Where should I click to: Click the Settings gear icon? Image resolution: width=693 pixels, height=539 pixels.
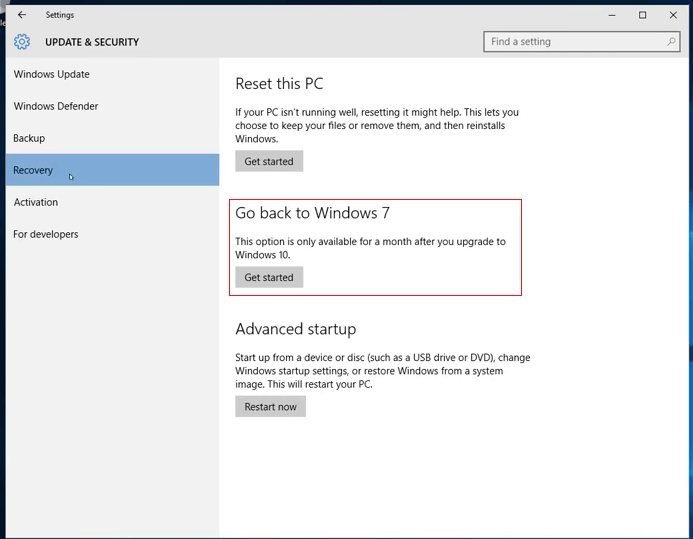pyautogui.click(x=22, y=42)
